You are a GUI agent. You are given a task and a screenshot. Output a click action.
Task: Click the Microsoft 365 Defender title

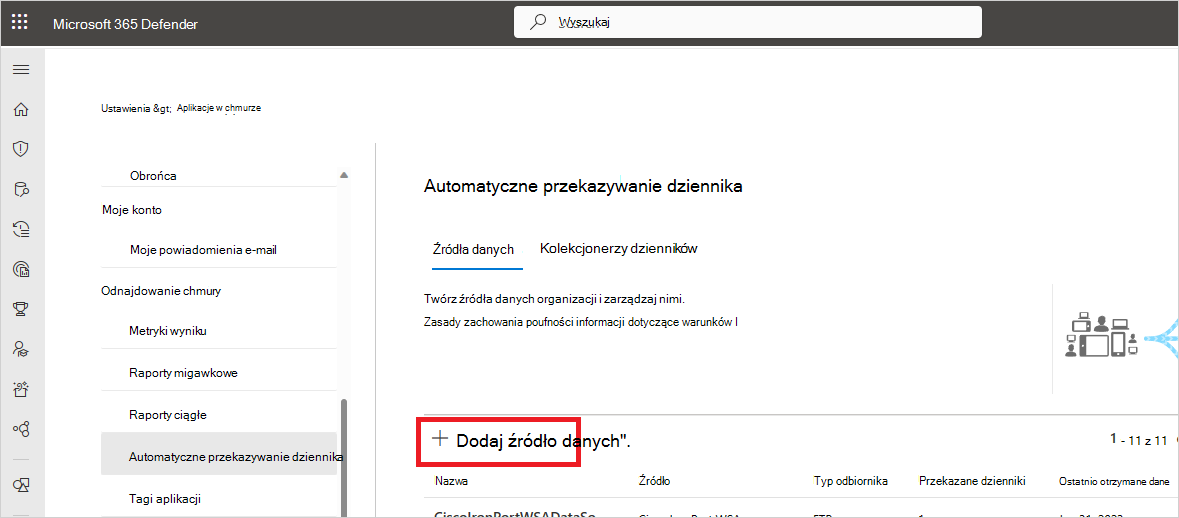point(126,24)
